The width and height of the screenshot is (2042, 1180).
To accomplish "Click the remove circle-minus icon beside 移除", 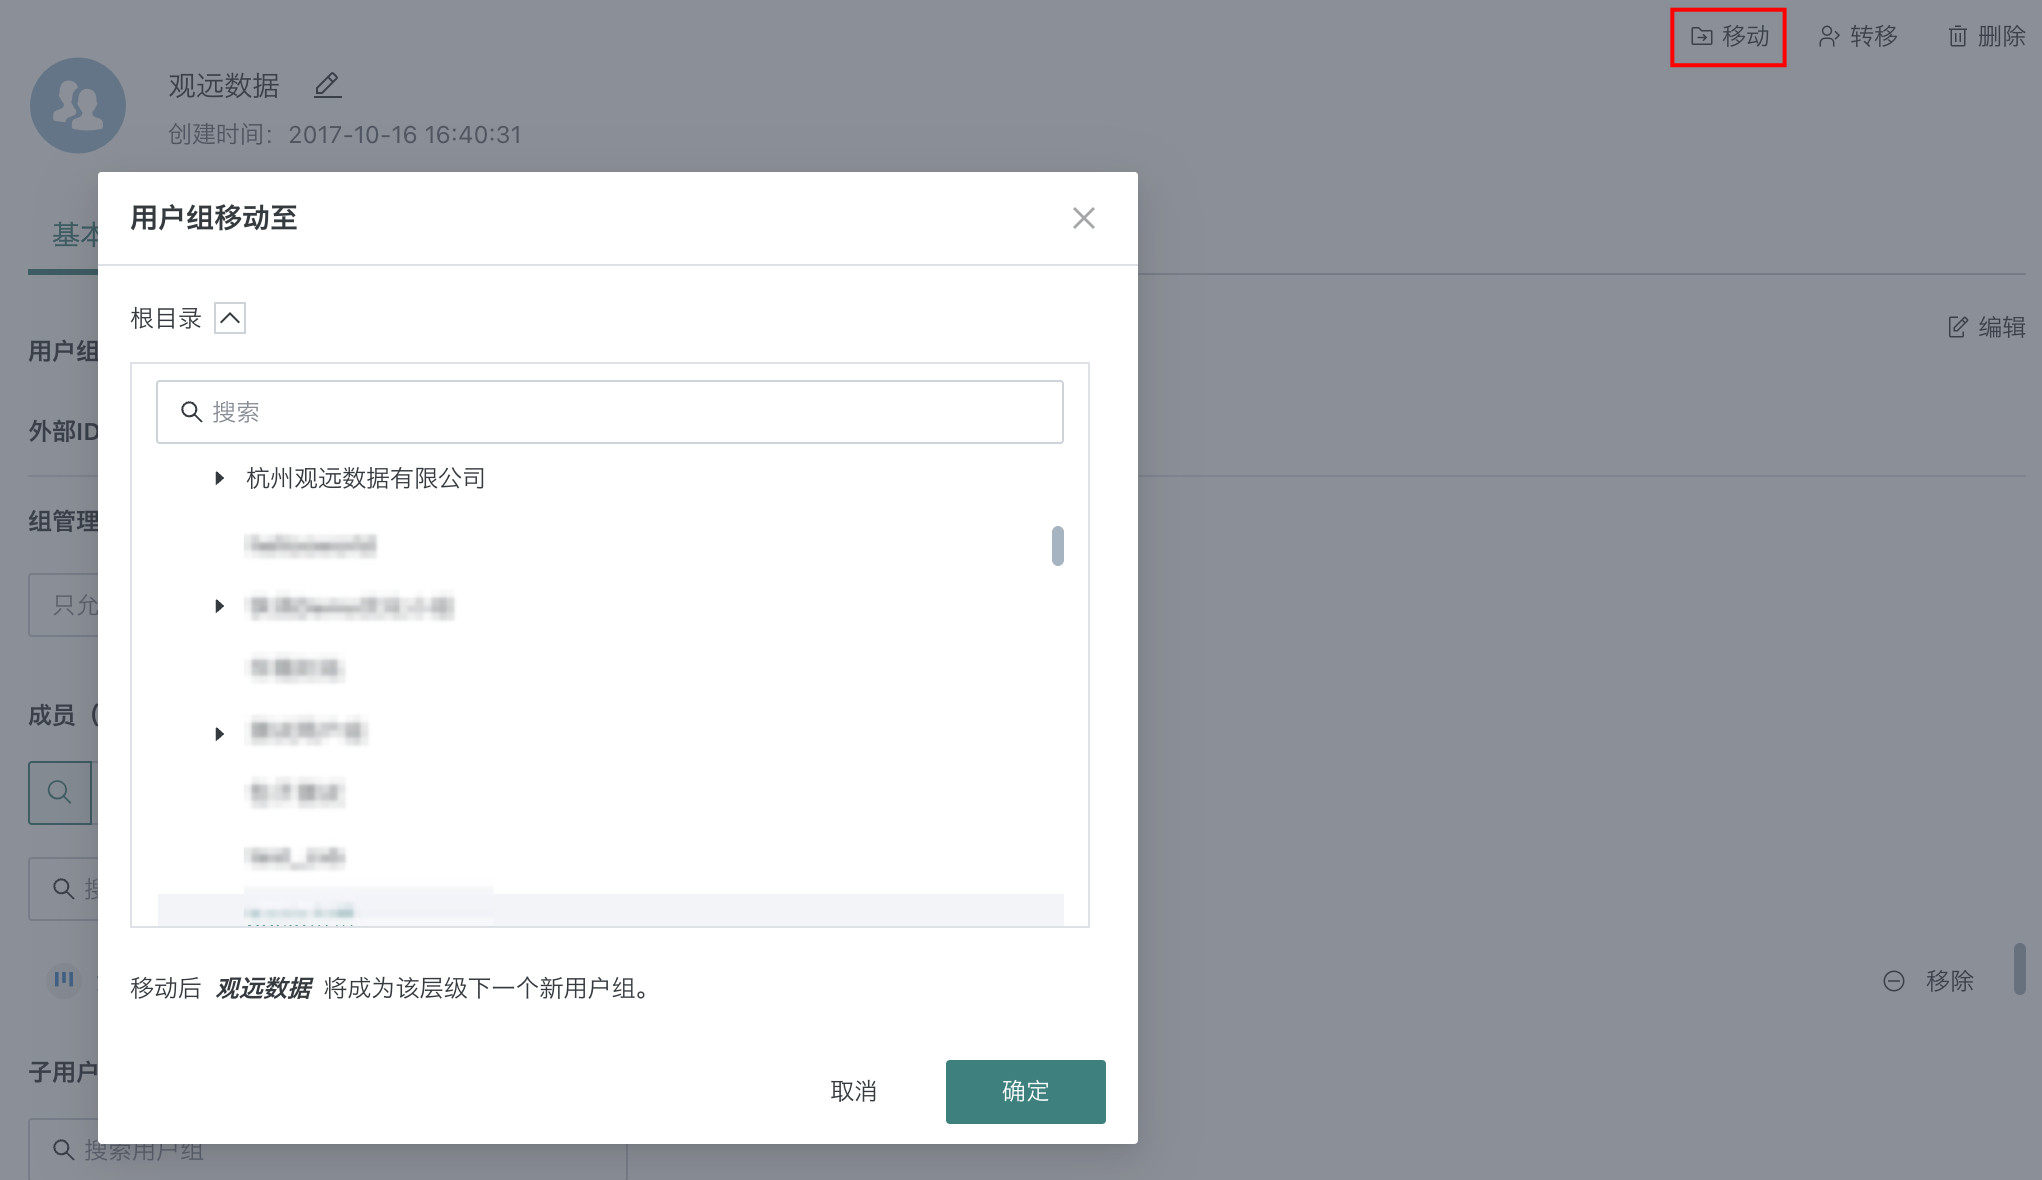I will point(1893,981).
